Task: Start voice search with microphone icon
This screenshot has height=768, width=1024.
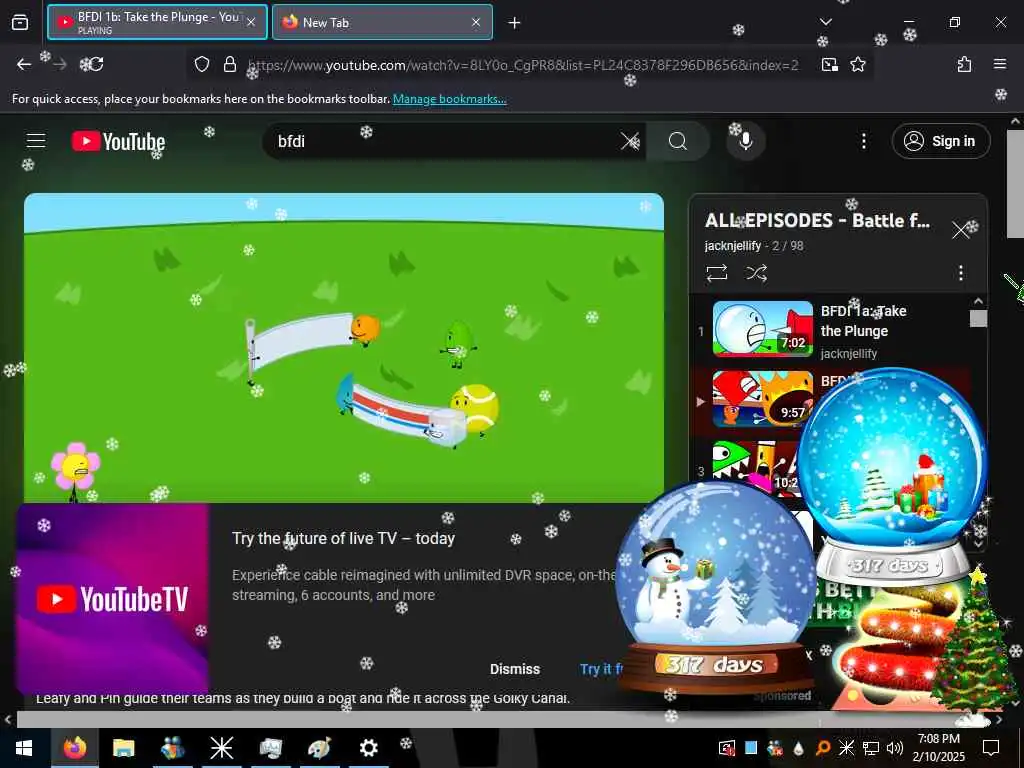Action: (745, 141)
